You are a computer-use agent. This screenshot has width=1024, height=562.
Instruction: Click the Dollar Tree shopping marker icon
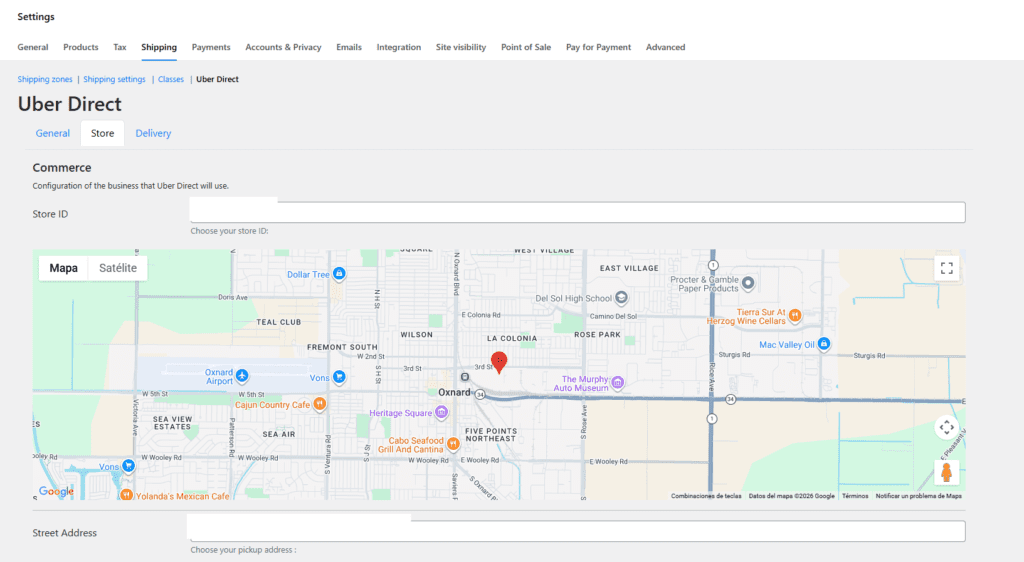[x=339, y=273]
